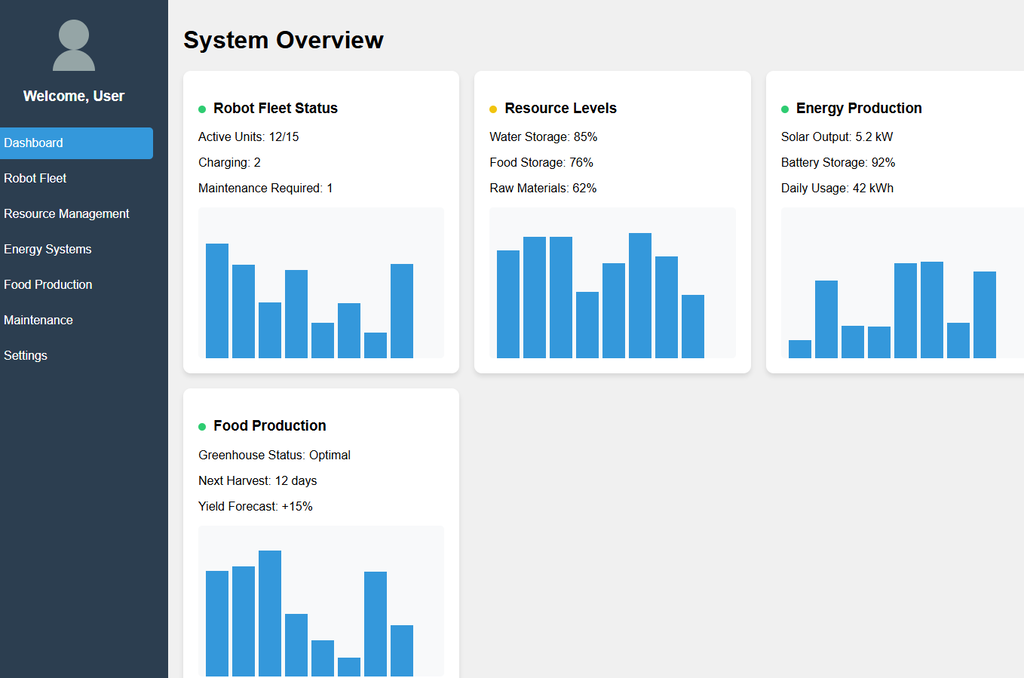Click the Robot Fleet Status card heading
The image size is (1024, 678).
tap(275, 107)
